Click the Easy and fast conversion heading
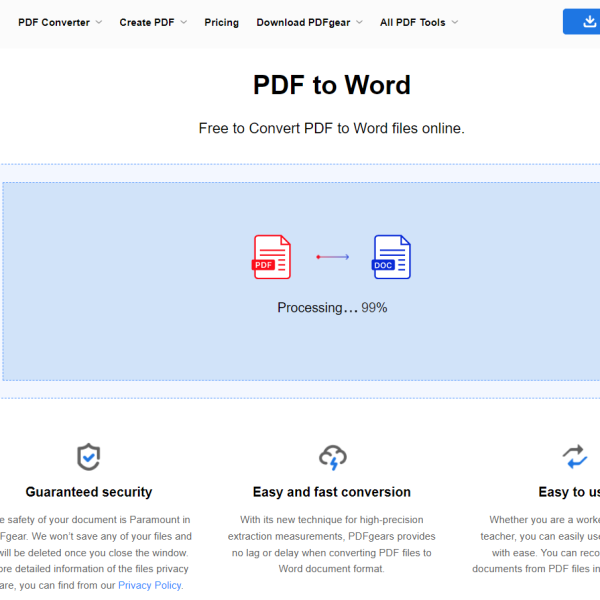 coord(332,492)
